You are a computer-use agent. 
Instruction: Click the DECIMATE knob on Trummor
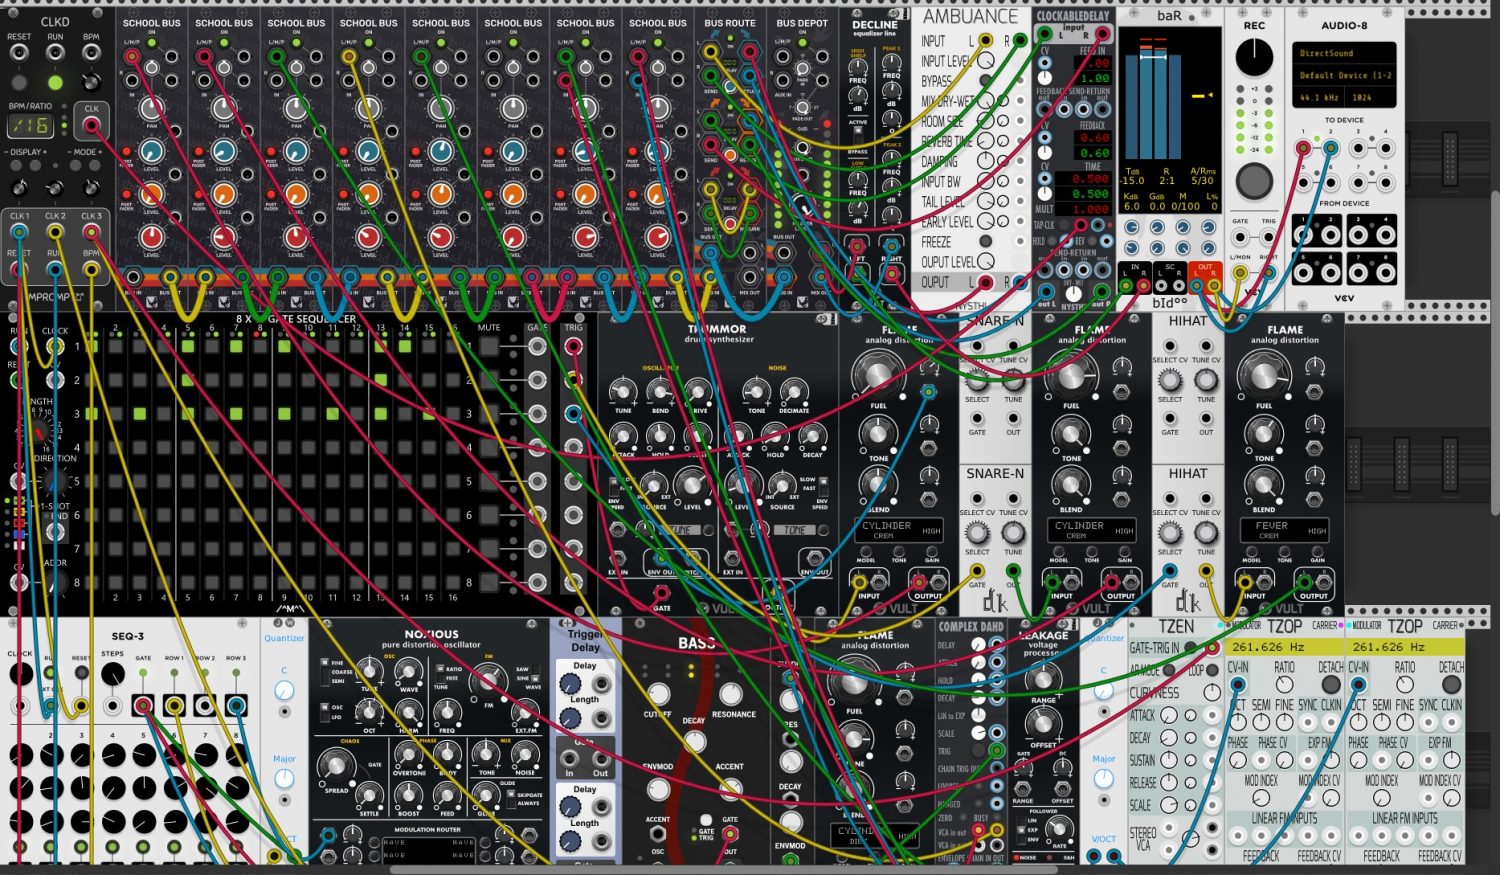(x=793, y=391)
